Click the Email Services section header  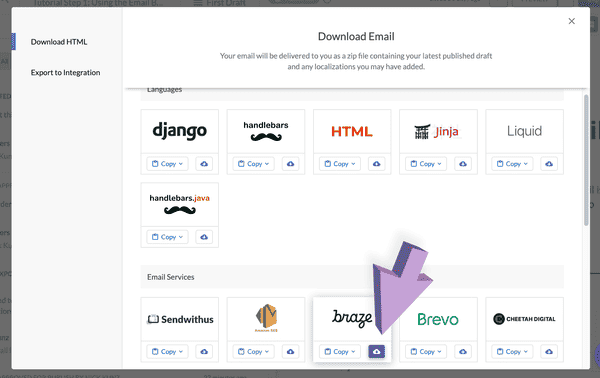pyautogui.click(x=352, y=277)
